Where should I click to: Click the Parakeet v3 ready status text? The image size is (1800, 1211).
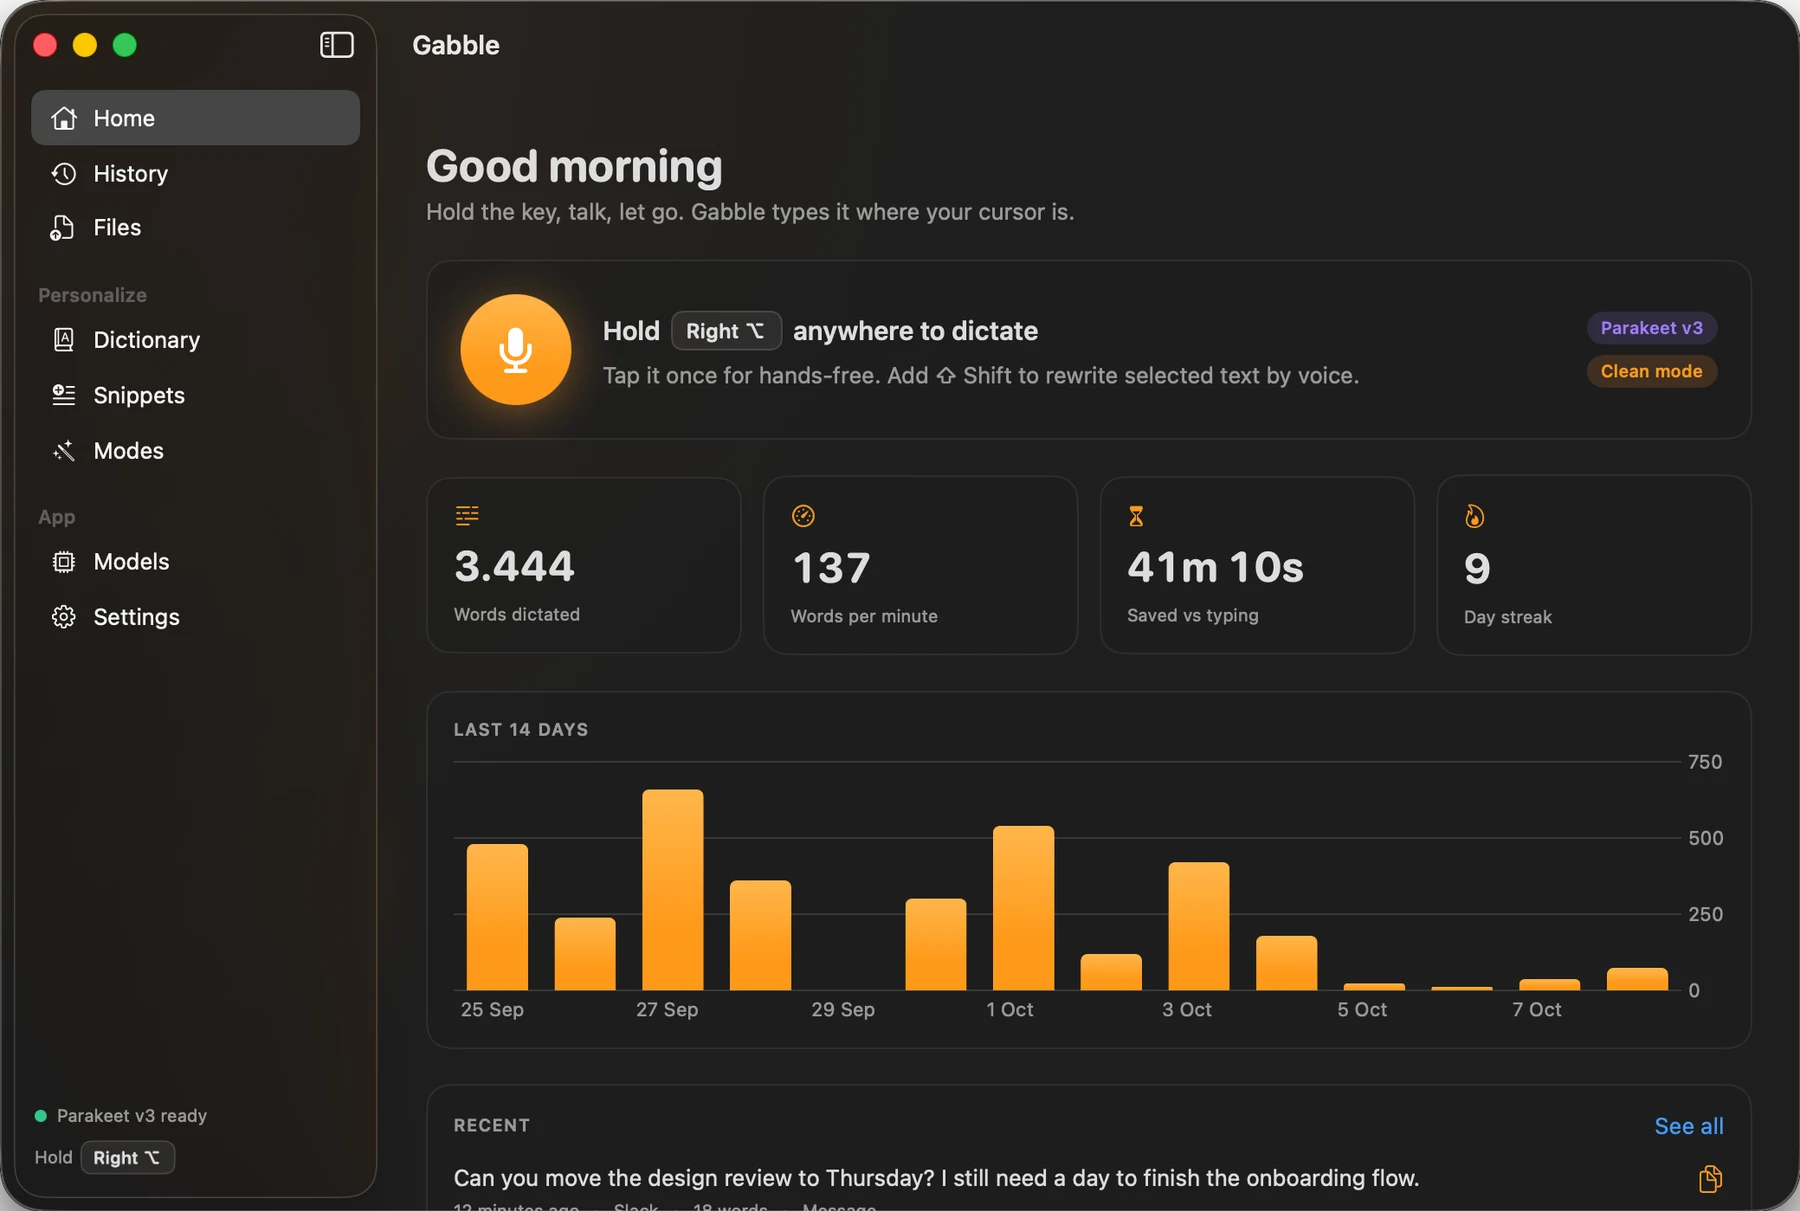(132, 1116)
